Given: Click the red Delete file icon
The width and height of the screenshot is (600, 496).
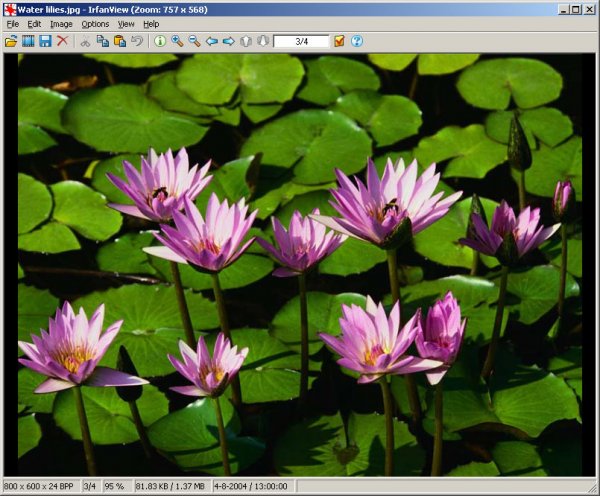Looking at the screenshot, I should (x=62, y=41).
